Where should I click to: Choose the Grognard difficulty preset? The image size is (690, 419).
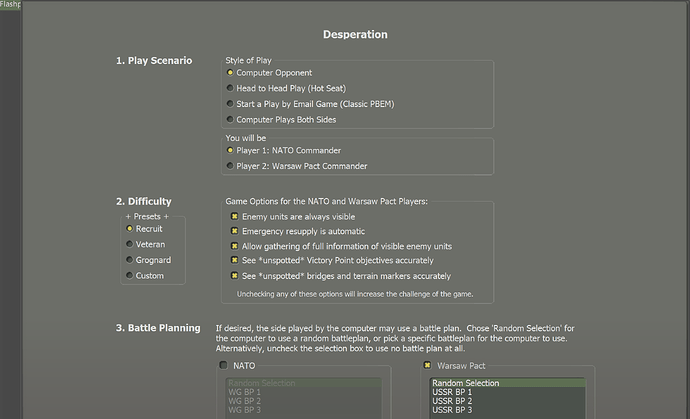coord(130,259)
